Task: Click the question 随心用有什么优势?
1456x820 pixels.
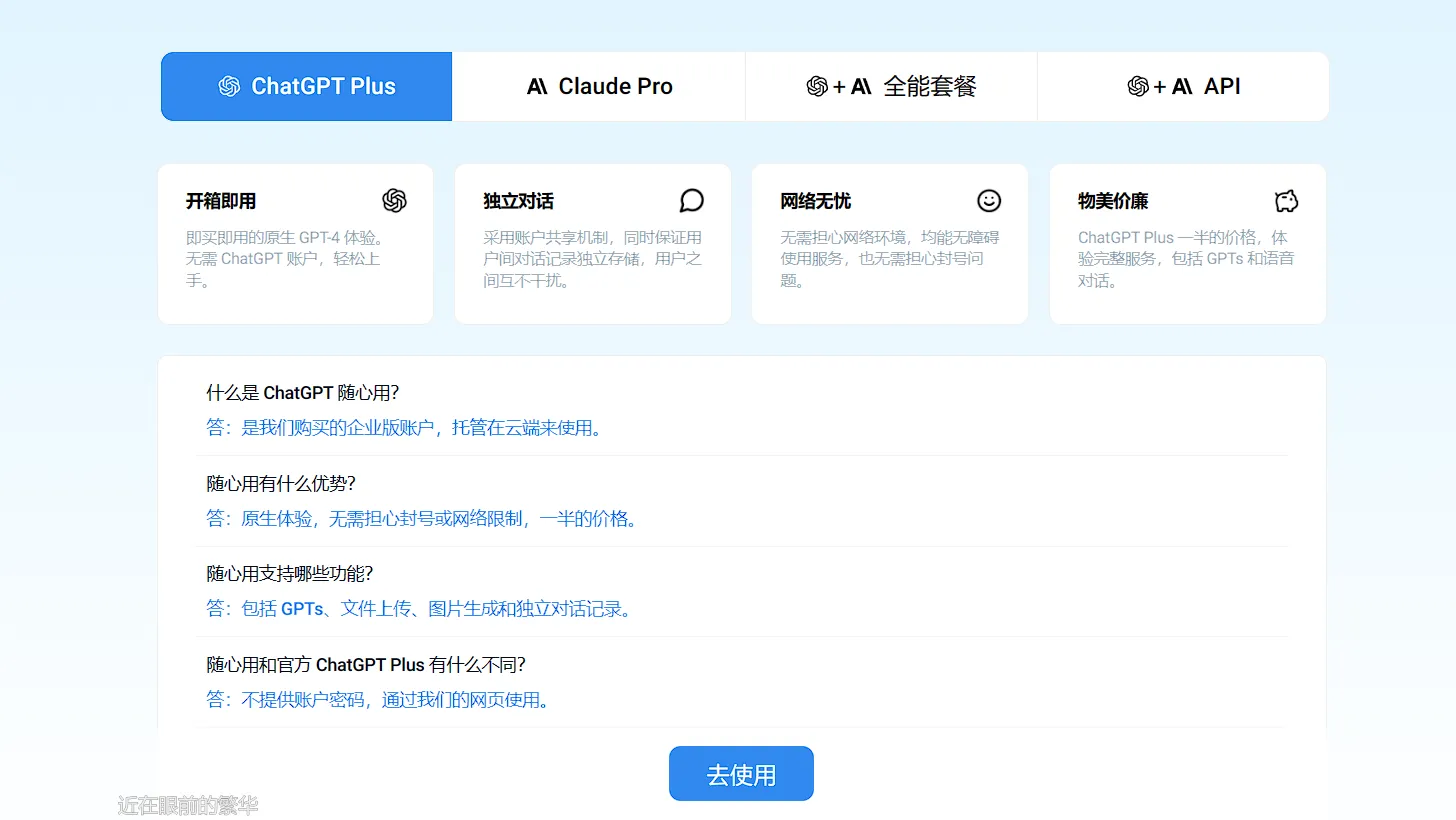Action: click(x=281, y=484)
